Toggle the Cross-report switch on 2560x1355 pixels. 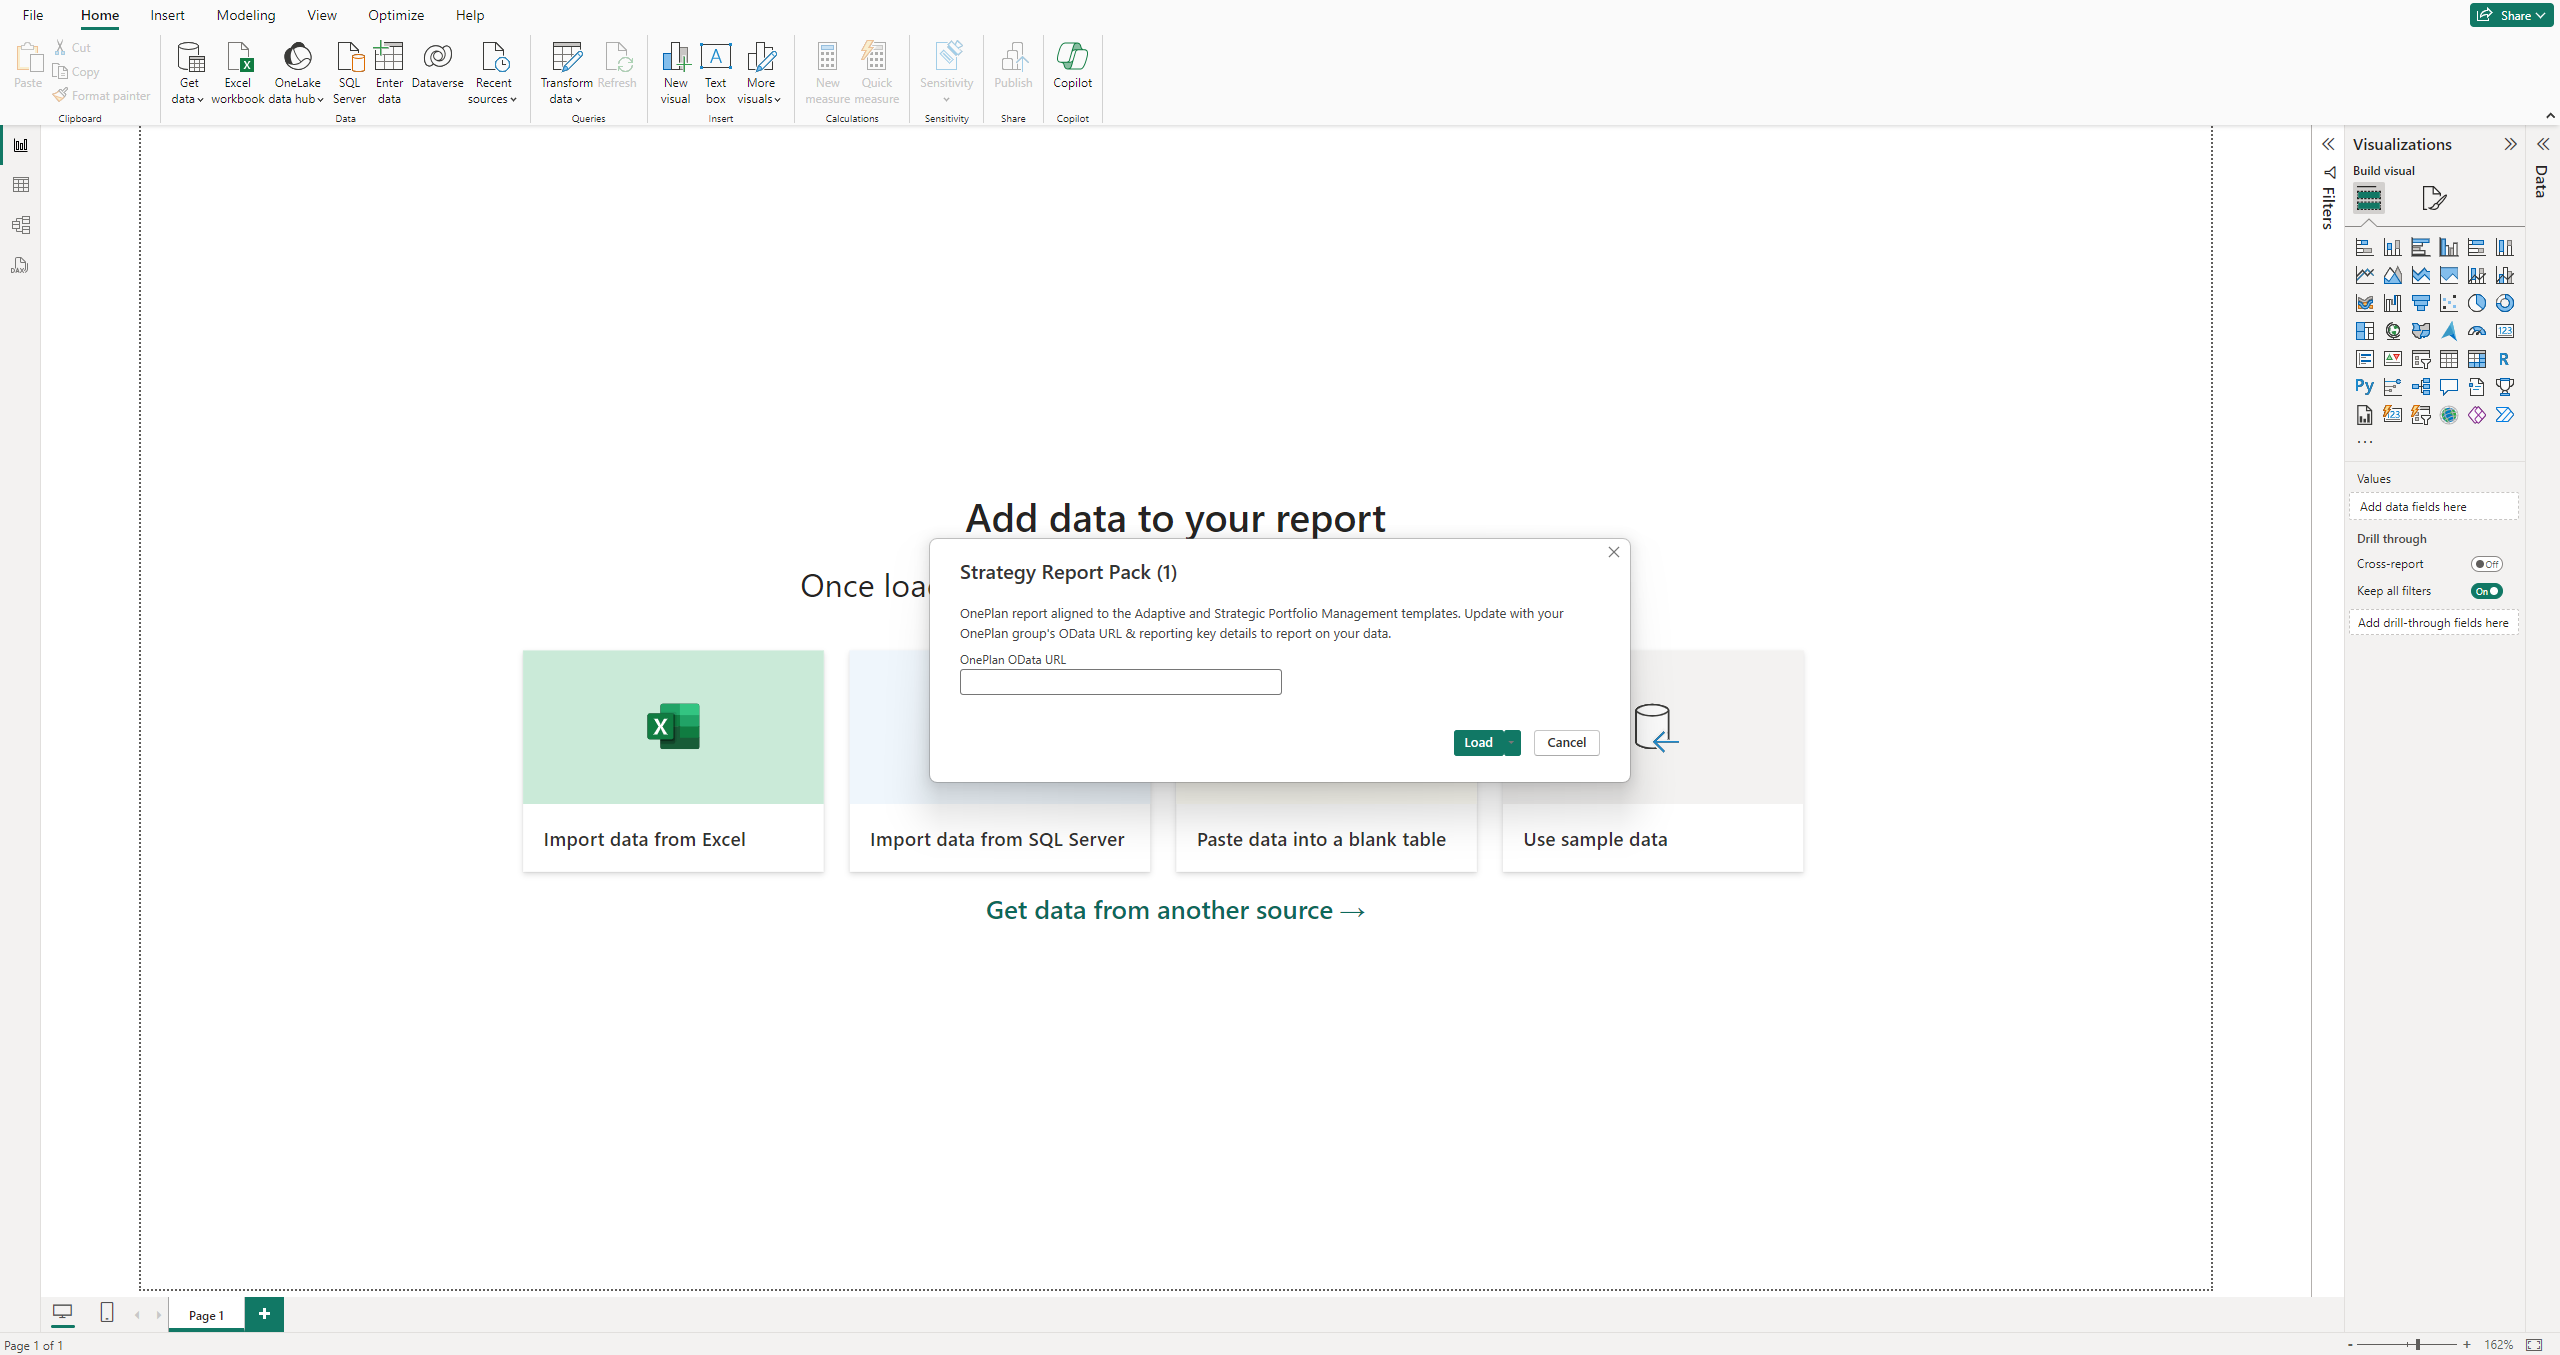(x=2486, y=564)
